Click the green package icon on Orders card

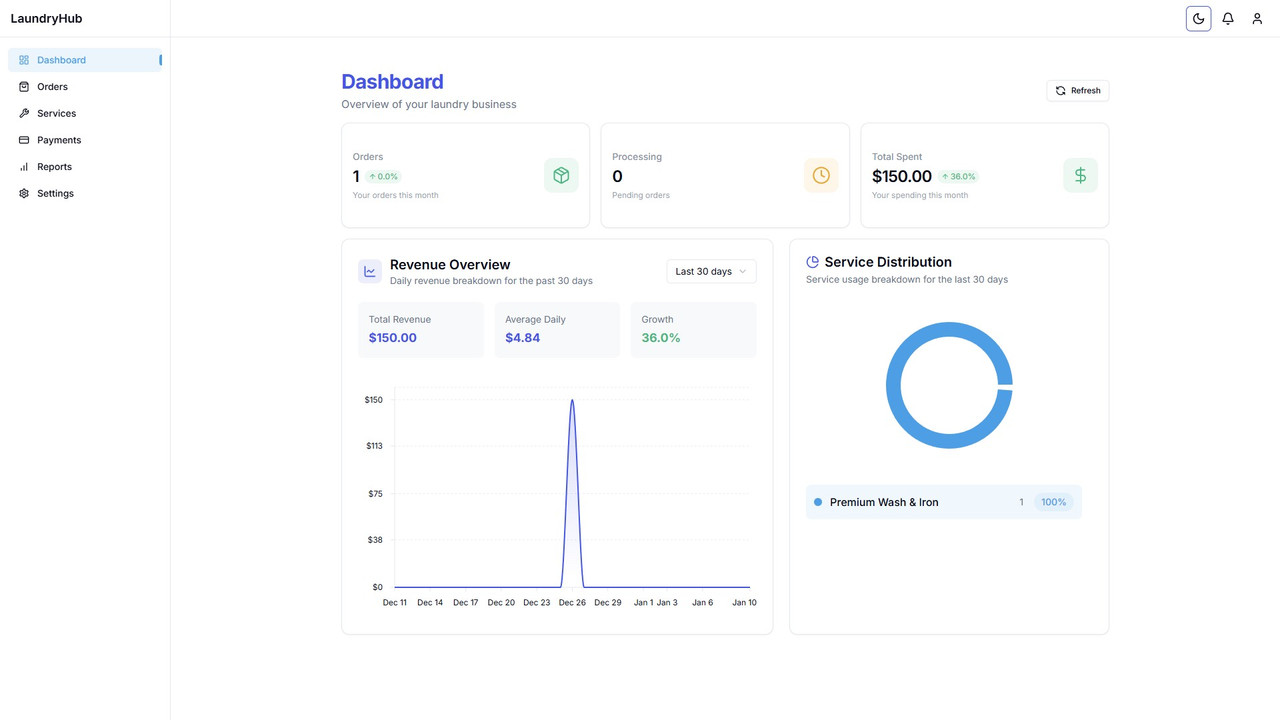pyautogui.click(x=561, y=175)
